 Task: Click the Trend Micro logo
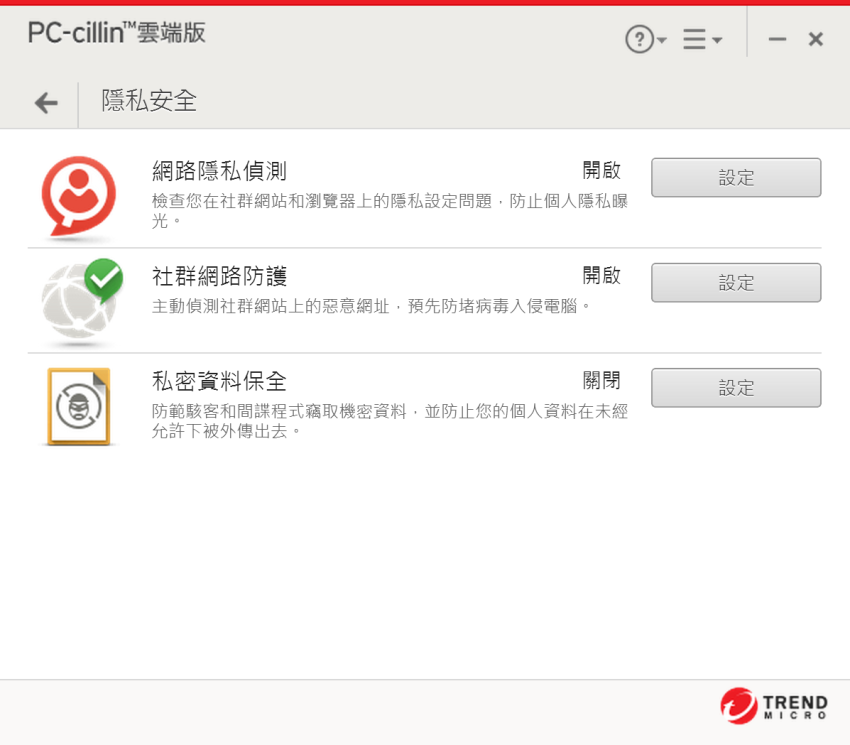pyautogui.click(x=774, y=706)
